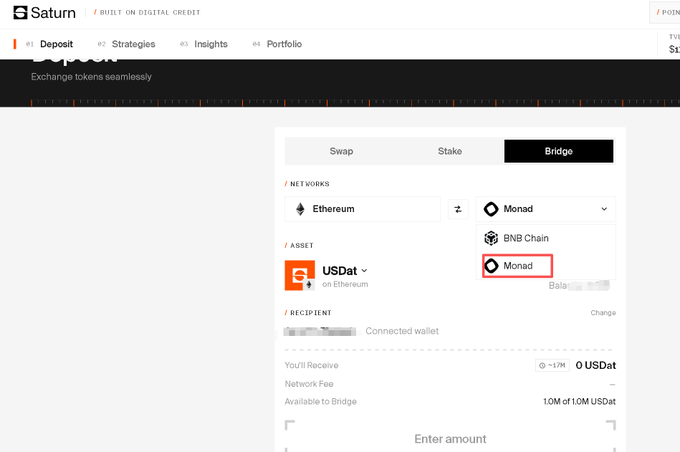Click the 0 USDat receive value
Viewport: 680px width, 452px height.
pyautogui.click(x=595, y=366)
